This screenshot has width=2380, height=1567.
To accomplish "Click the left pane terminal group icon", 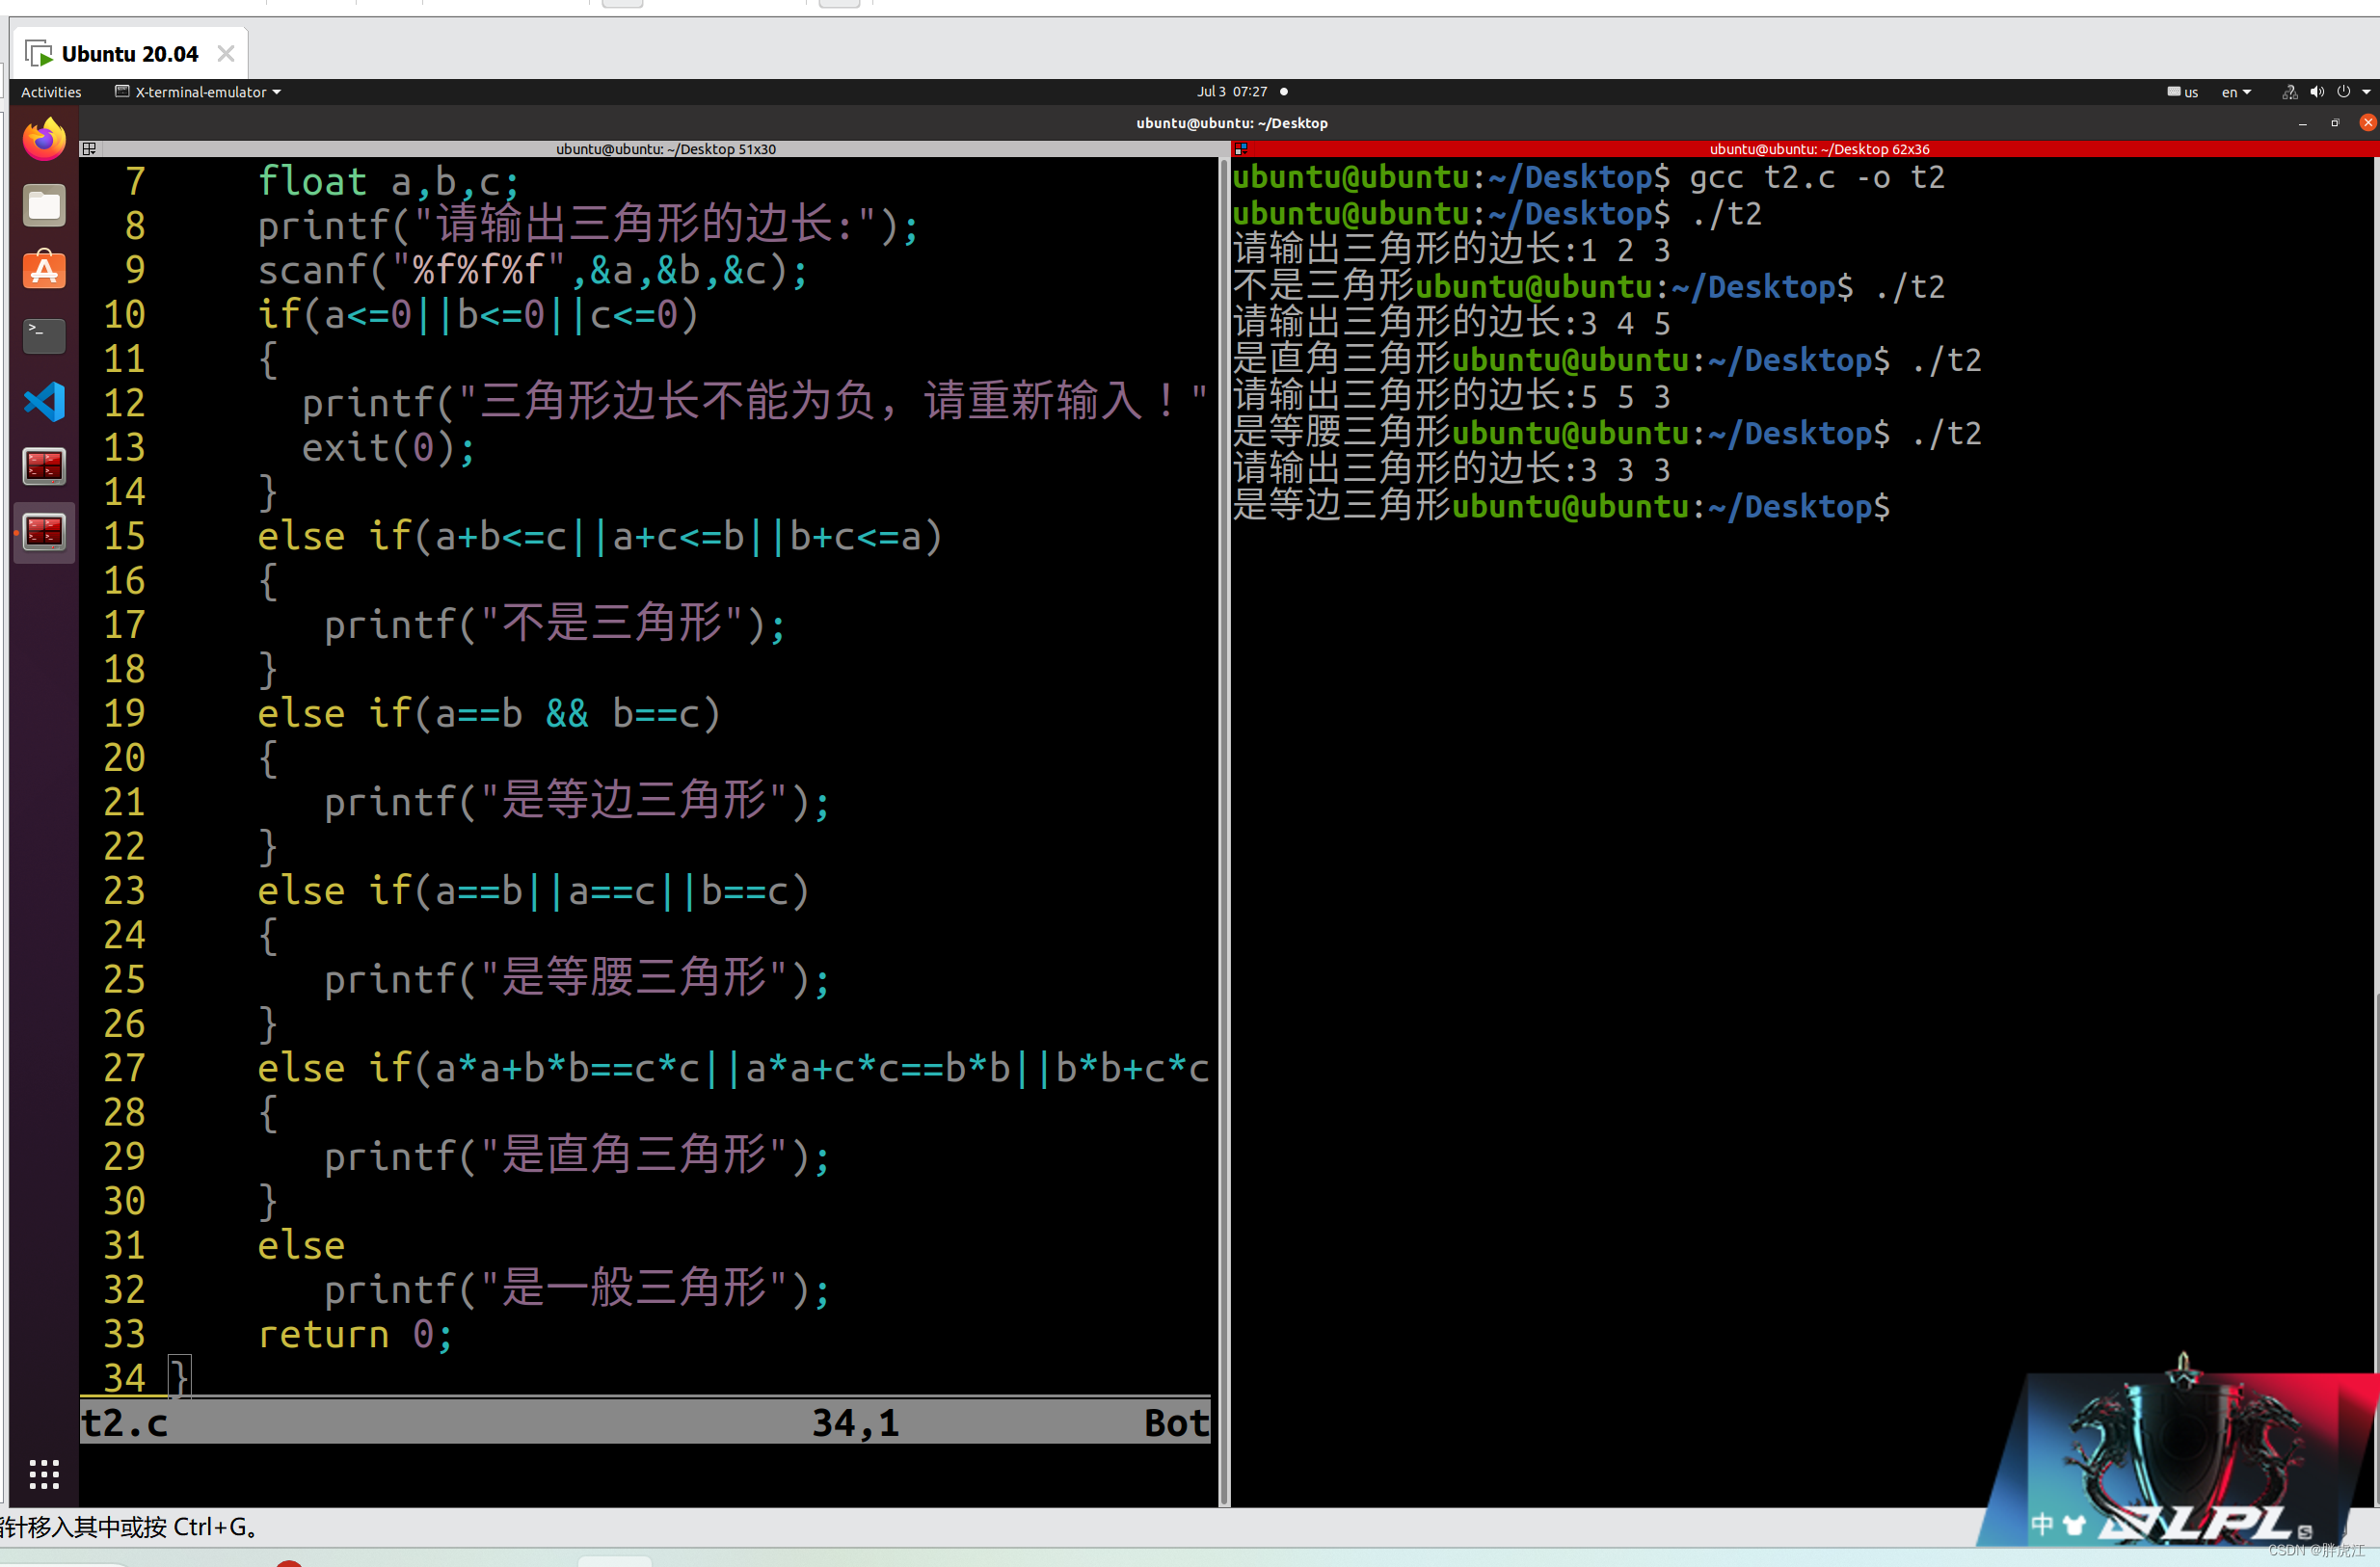I will point(89,149).
